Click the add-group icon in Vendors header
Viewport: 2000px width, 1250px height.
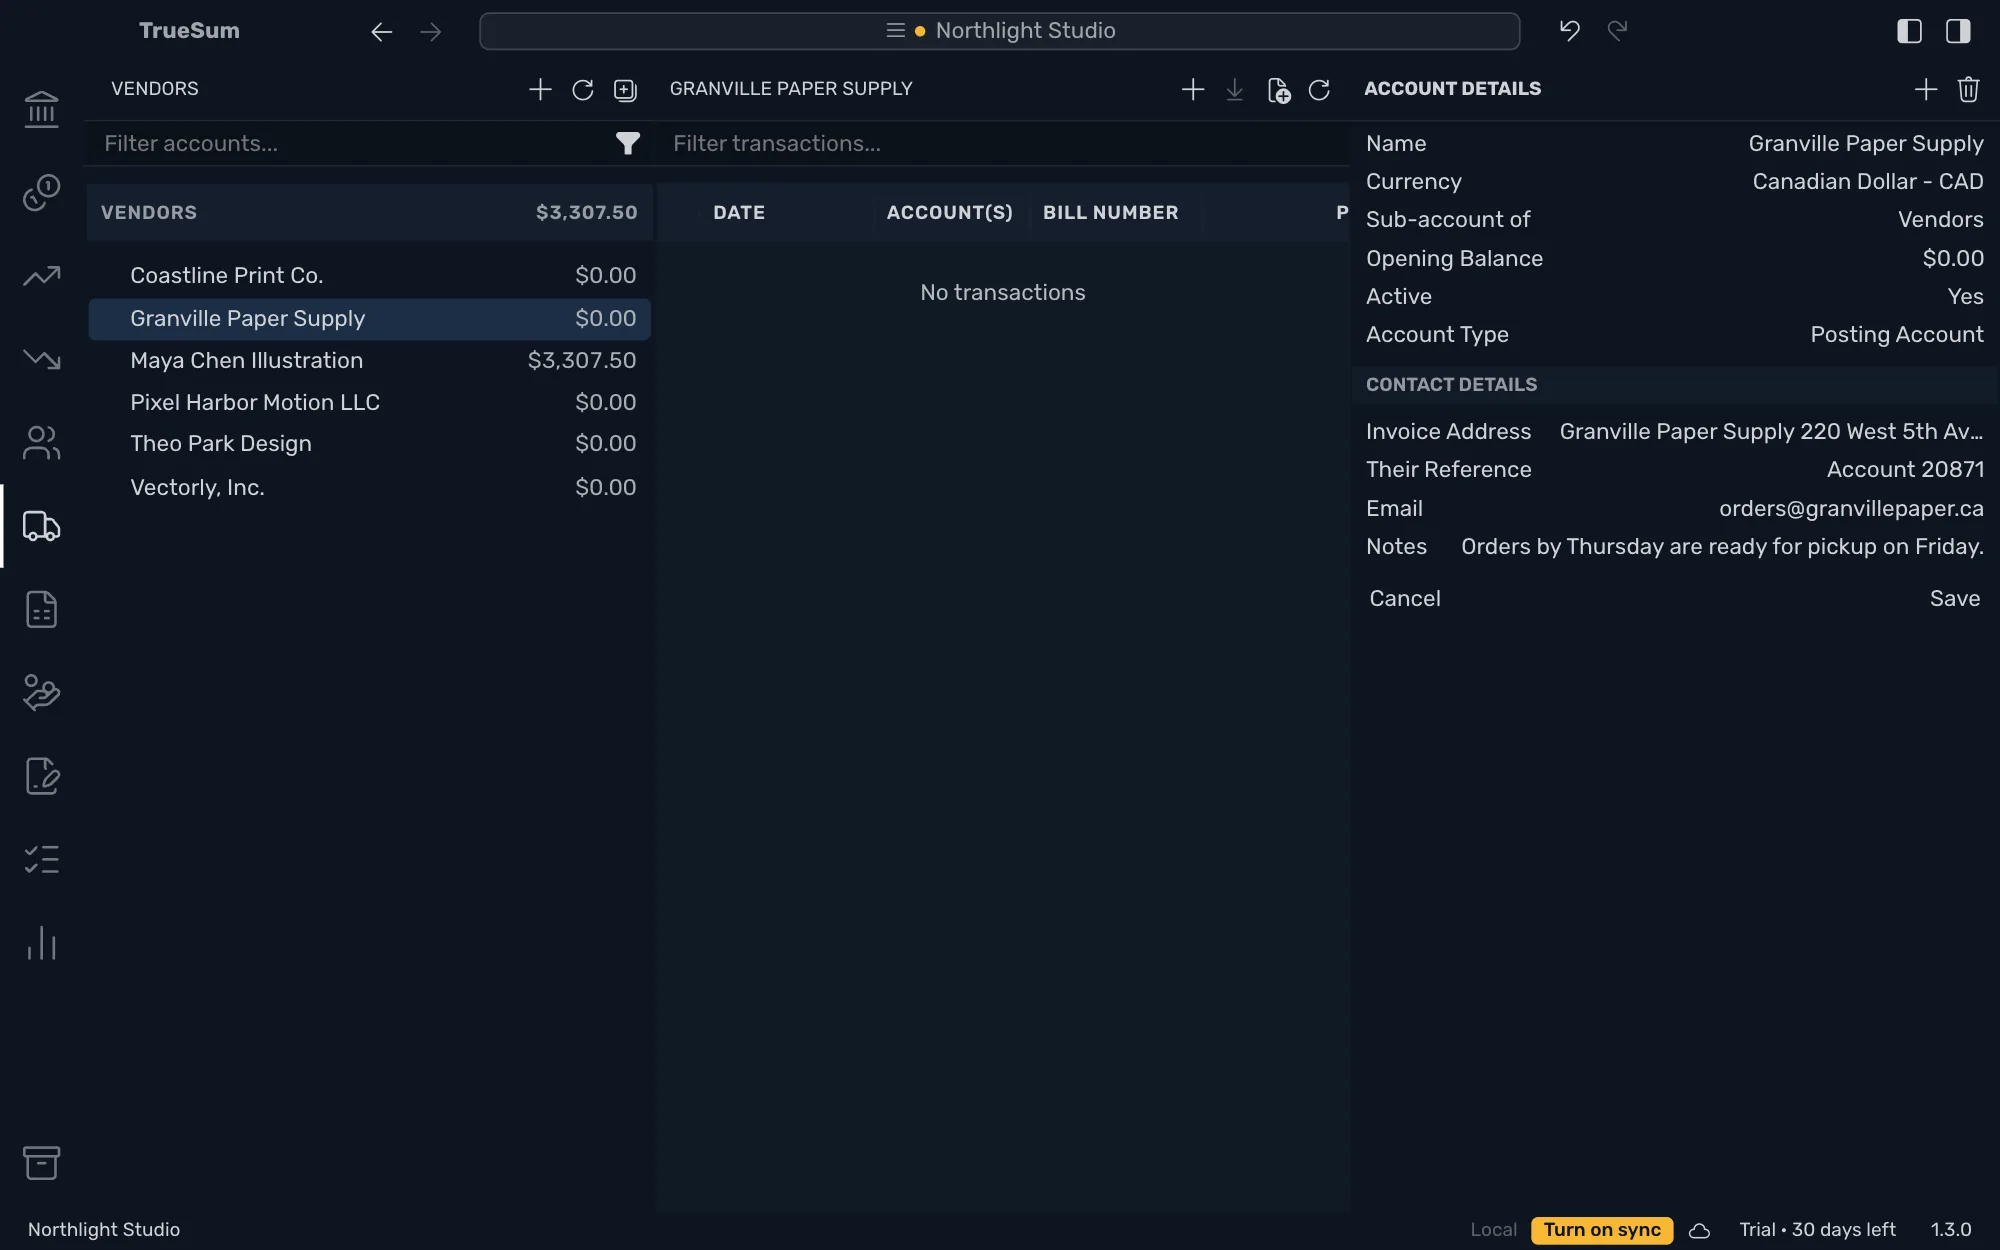[625, 90]
